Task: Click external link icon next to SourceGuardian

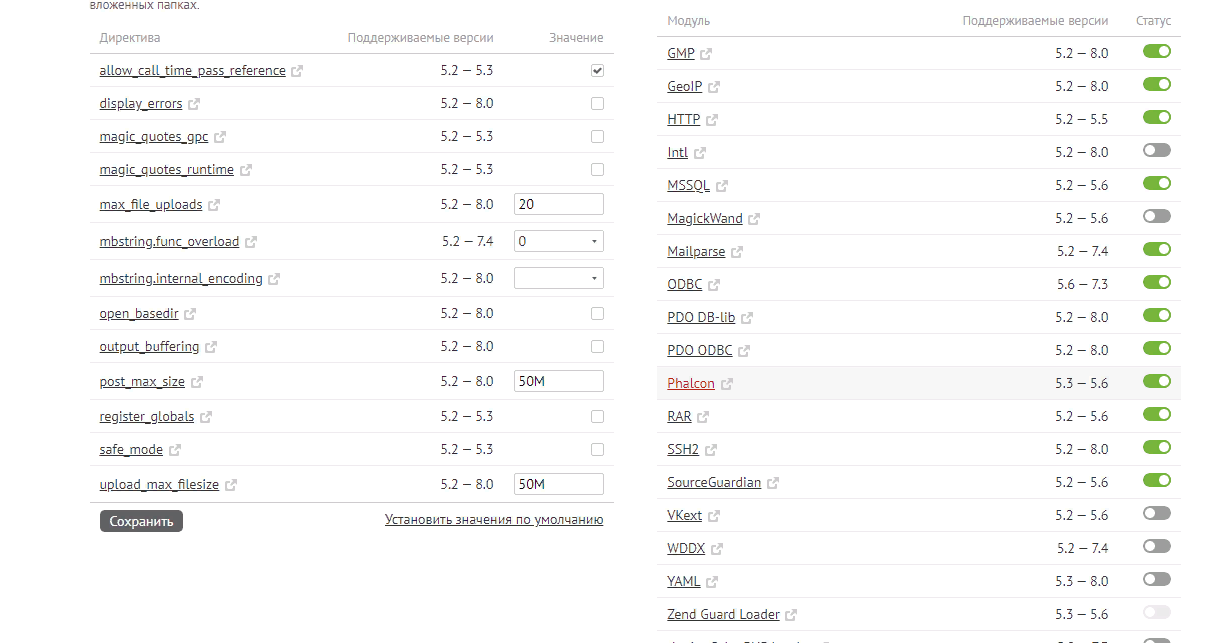Action: point(773,483)
